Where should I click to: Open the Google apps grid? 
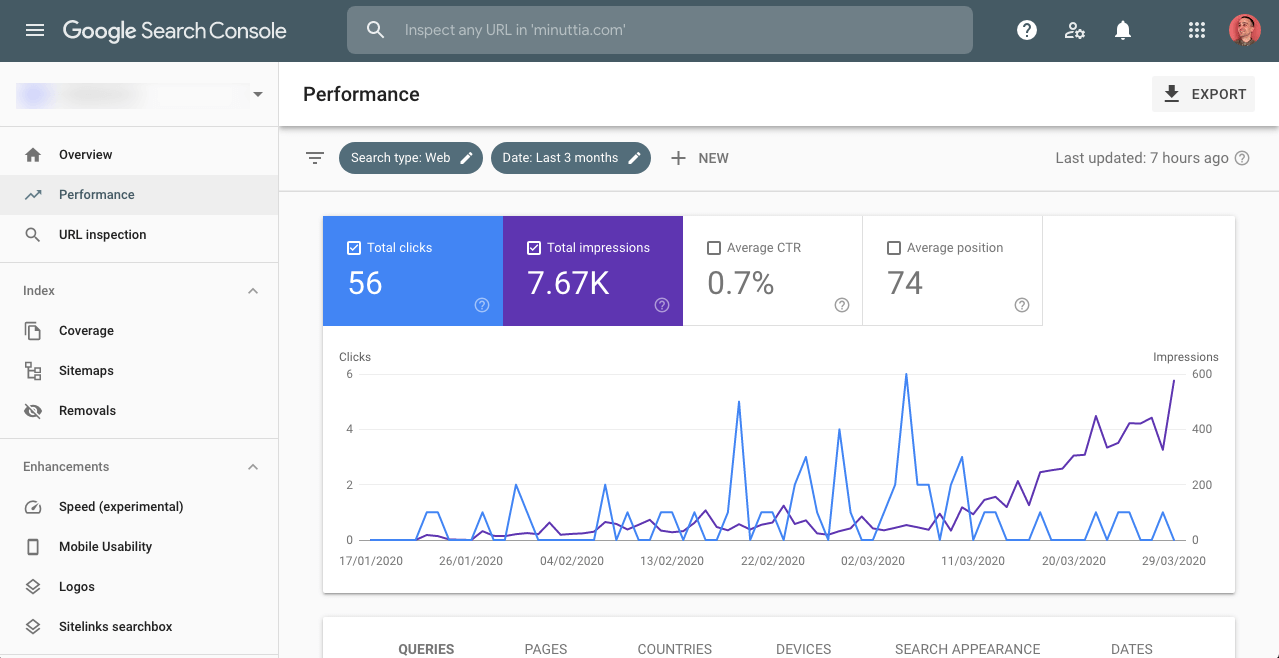tap(1196, 30)
